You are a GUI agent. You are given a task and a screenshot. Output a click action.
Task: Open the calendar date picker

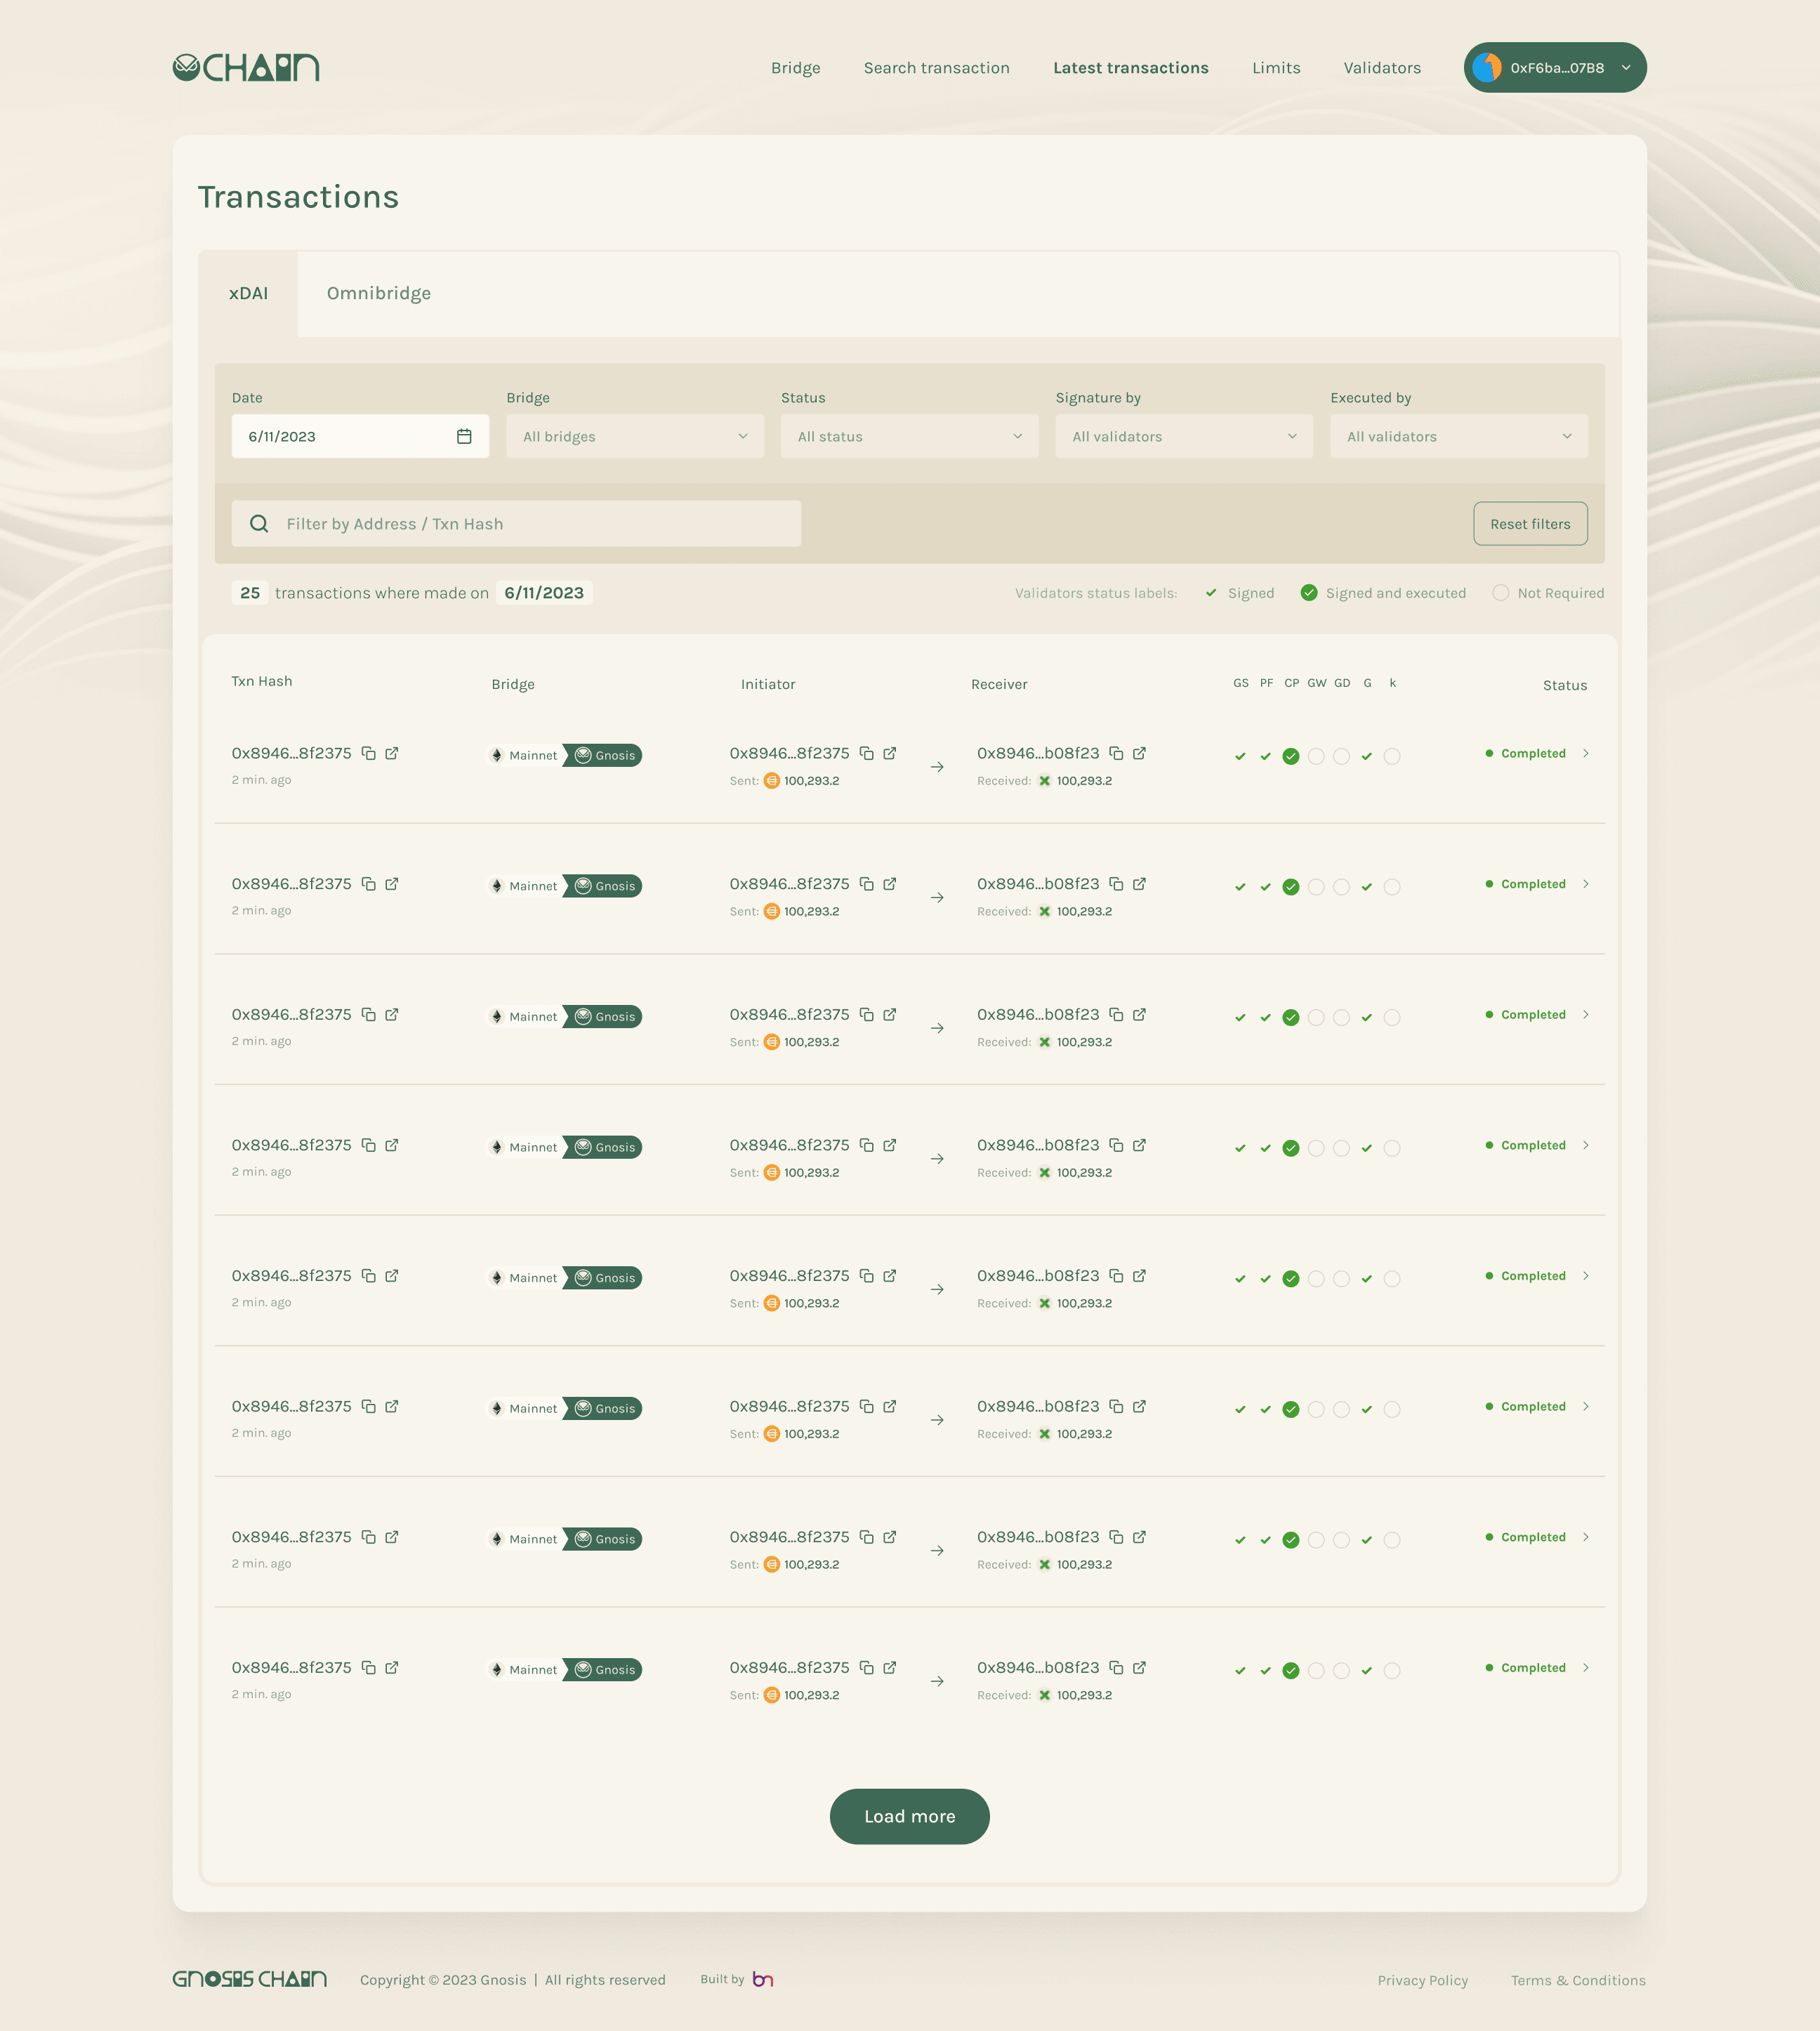point(464,435)
